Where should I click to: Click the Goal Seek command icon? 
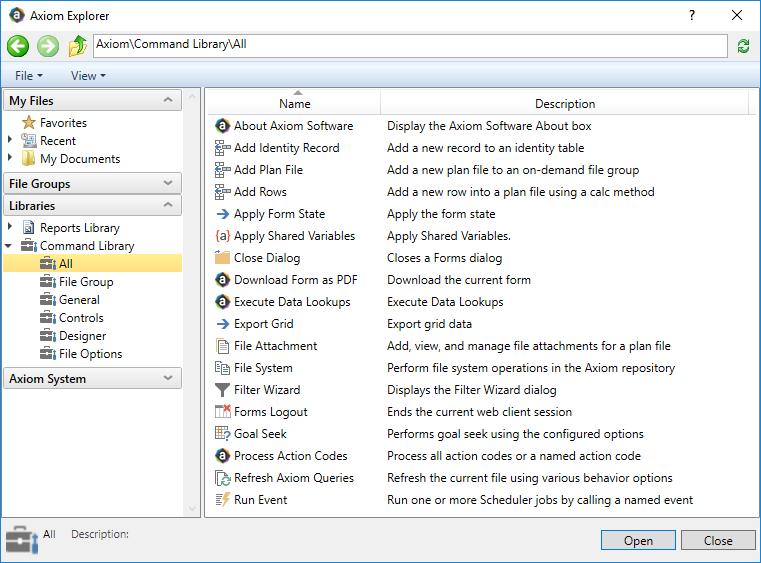tap(223, 434)
